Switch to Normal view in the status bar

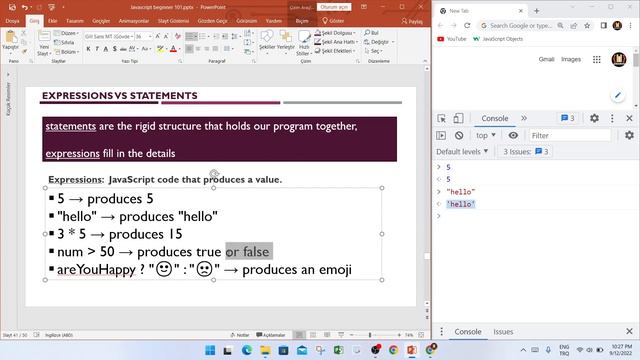(x=299, y=335)
